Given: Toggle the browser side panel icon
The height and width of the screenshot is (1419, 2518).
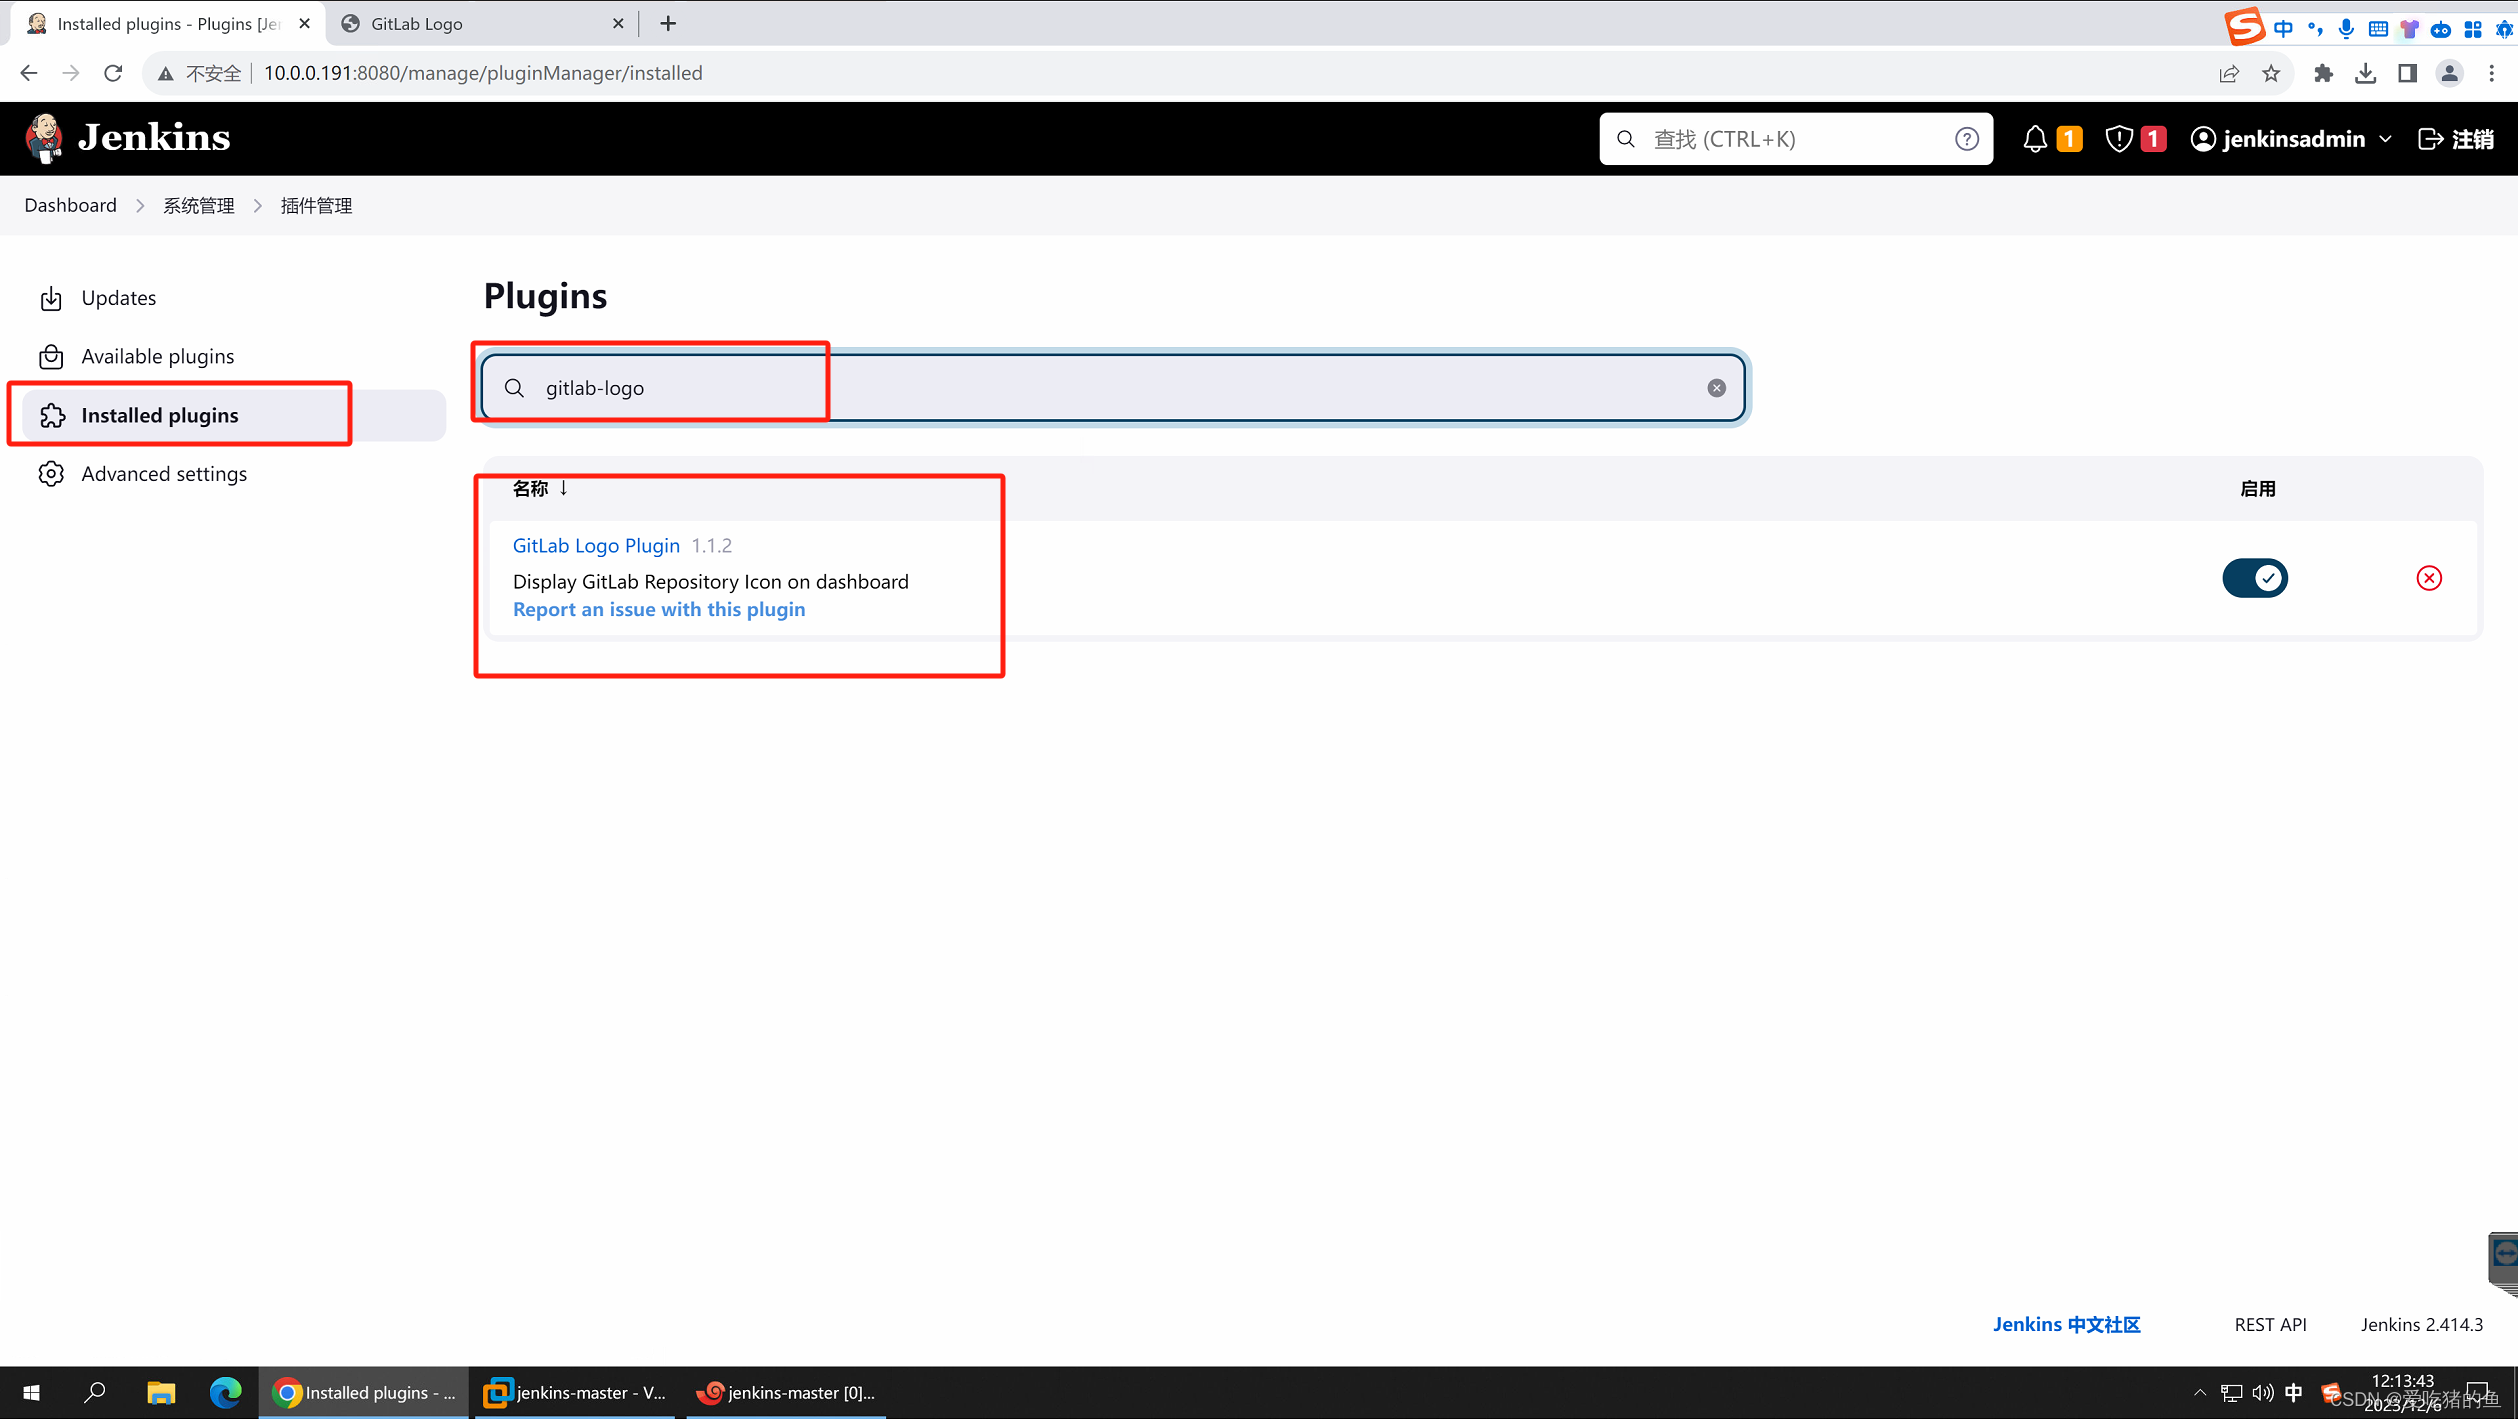Looking at the screenshot, I should click(2407, 73).
